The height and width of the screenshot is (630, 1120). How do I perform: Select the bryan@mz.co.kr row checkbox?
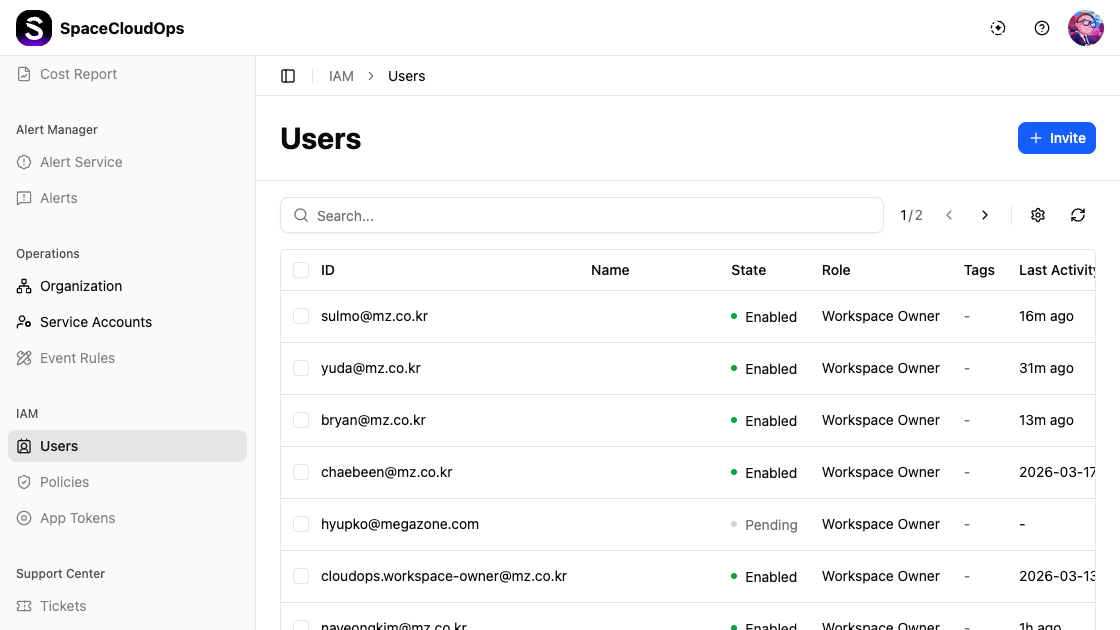[x=301, y=420]
